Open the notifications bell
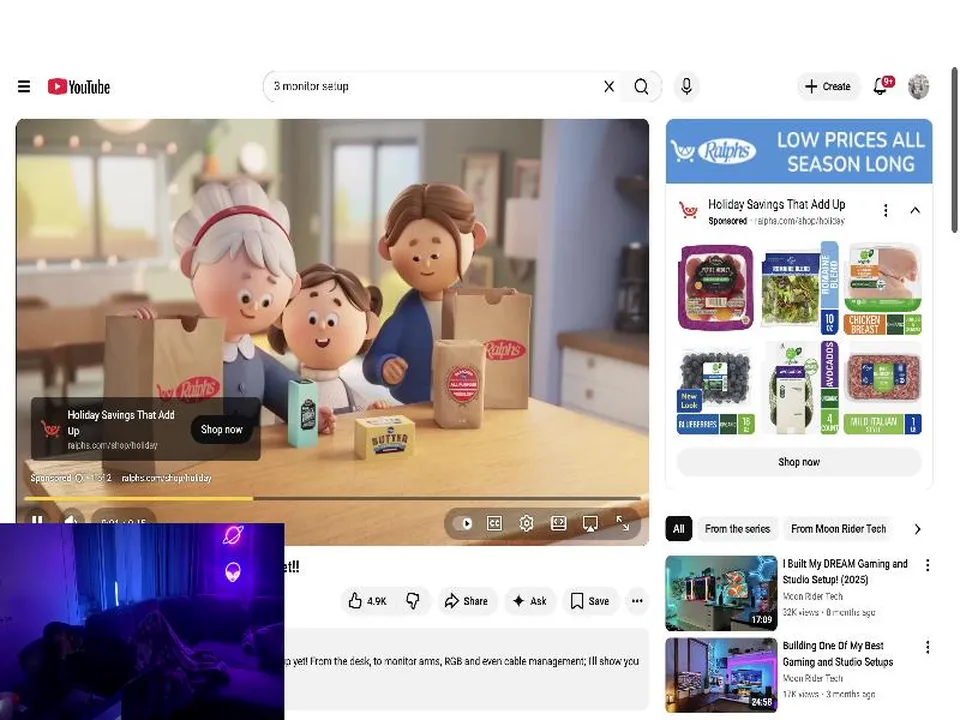This screenshot has width=960, height=720. (881, 86)
